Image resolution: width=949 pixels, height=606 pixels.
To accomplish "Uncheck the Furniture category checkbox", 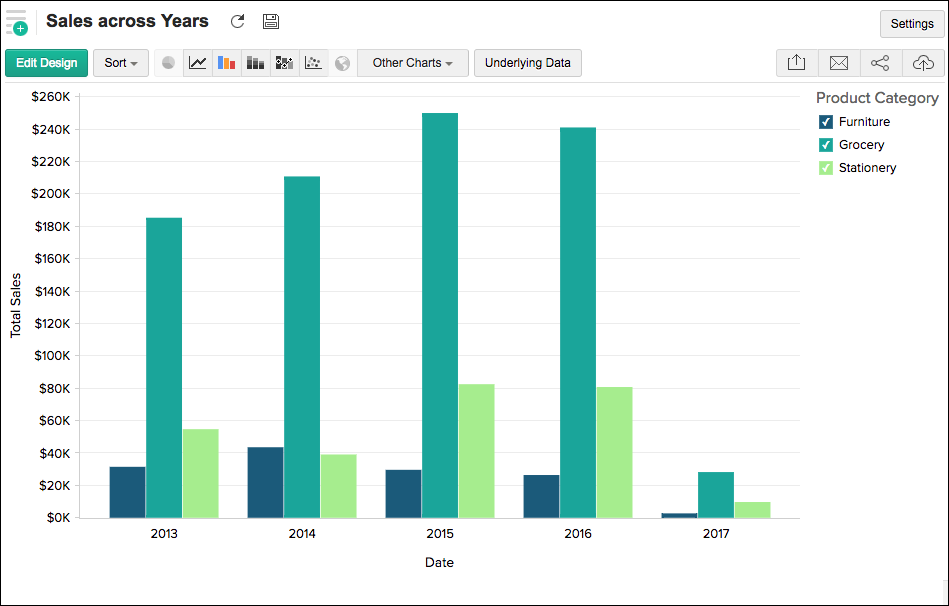I will 826,122.
